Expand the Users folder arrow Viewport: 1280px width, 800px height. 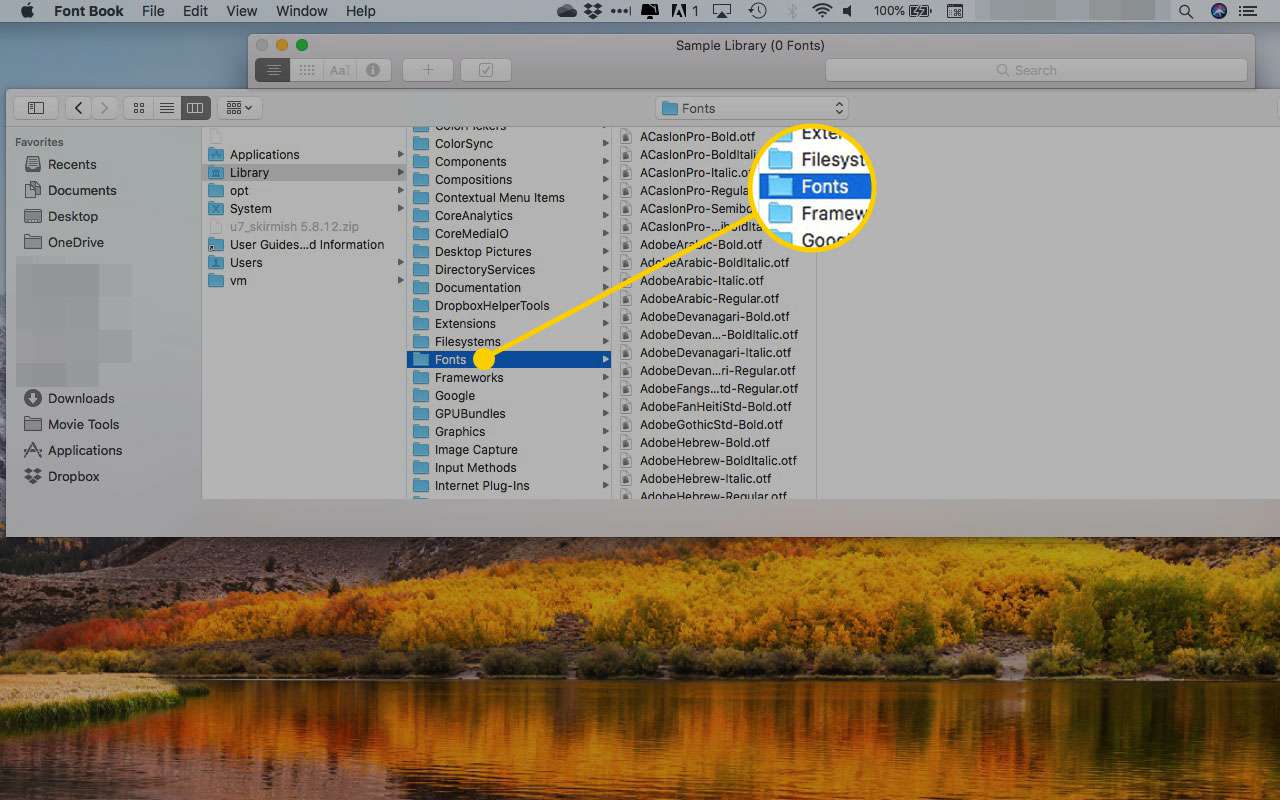coord(400,262)
